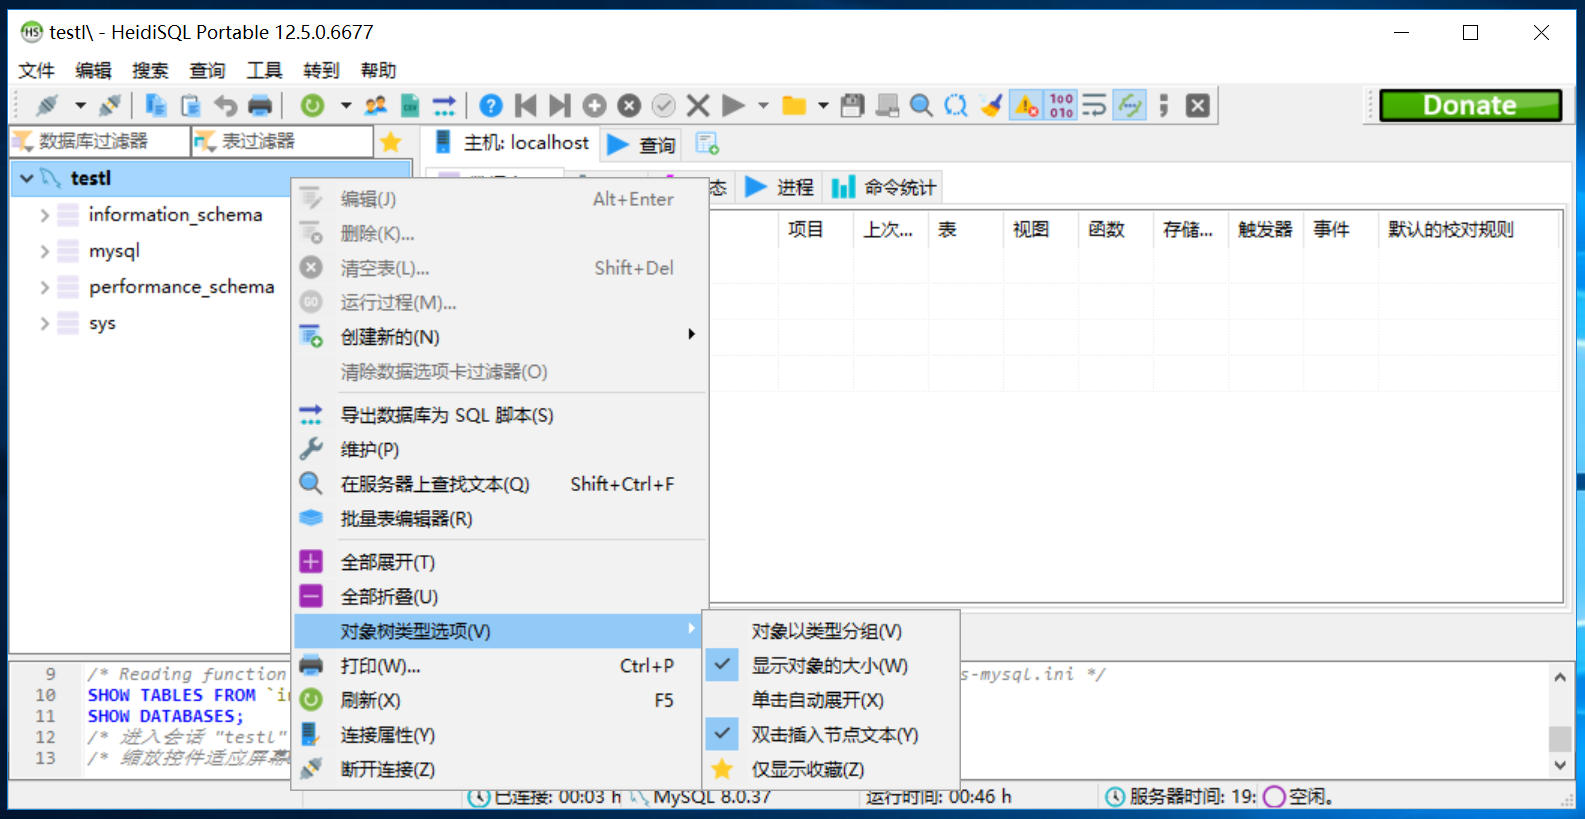Viewport: 1585px width, 819px height.
Task: Select 导出数据库为 SQL 脚本(S) context menu entry
Action: coord(500,415)
